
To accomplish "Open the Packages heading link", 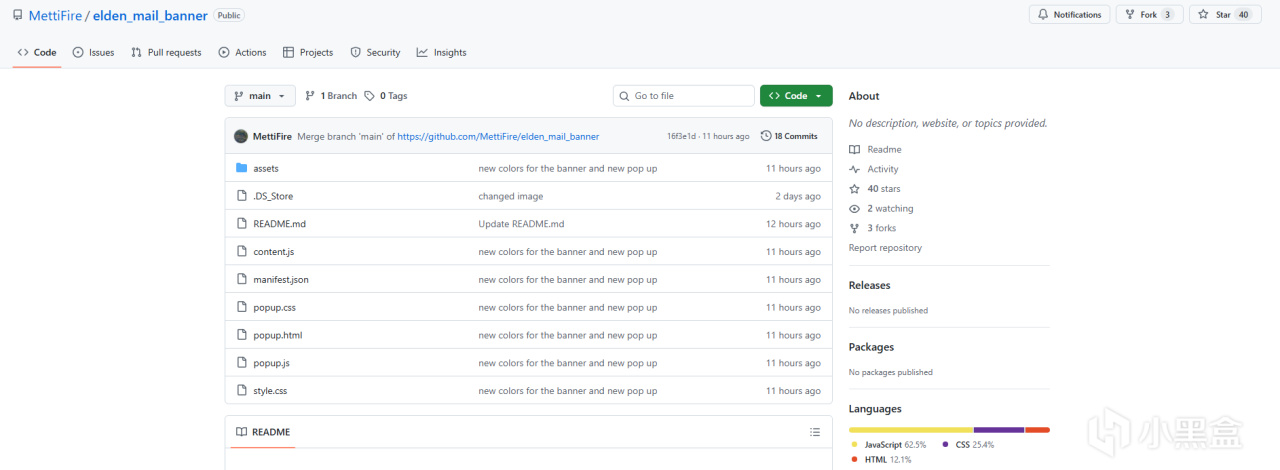I will point(871,347).
